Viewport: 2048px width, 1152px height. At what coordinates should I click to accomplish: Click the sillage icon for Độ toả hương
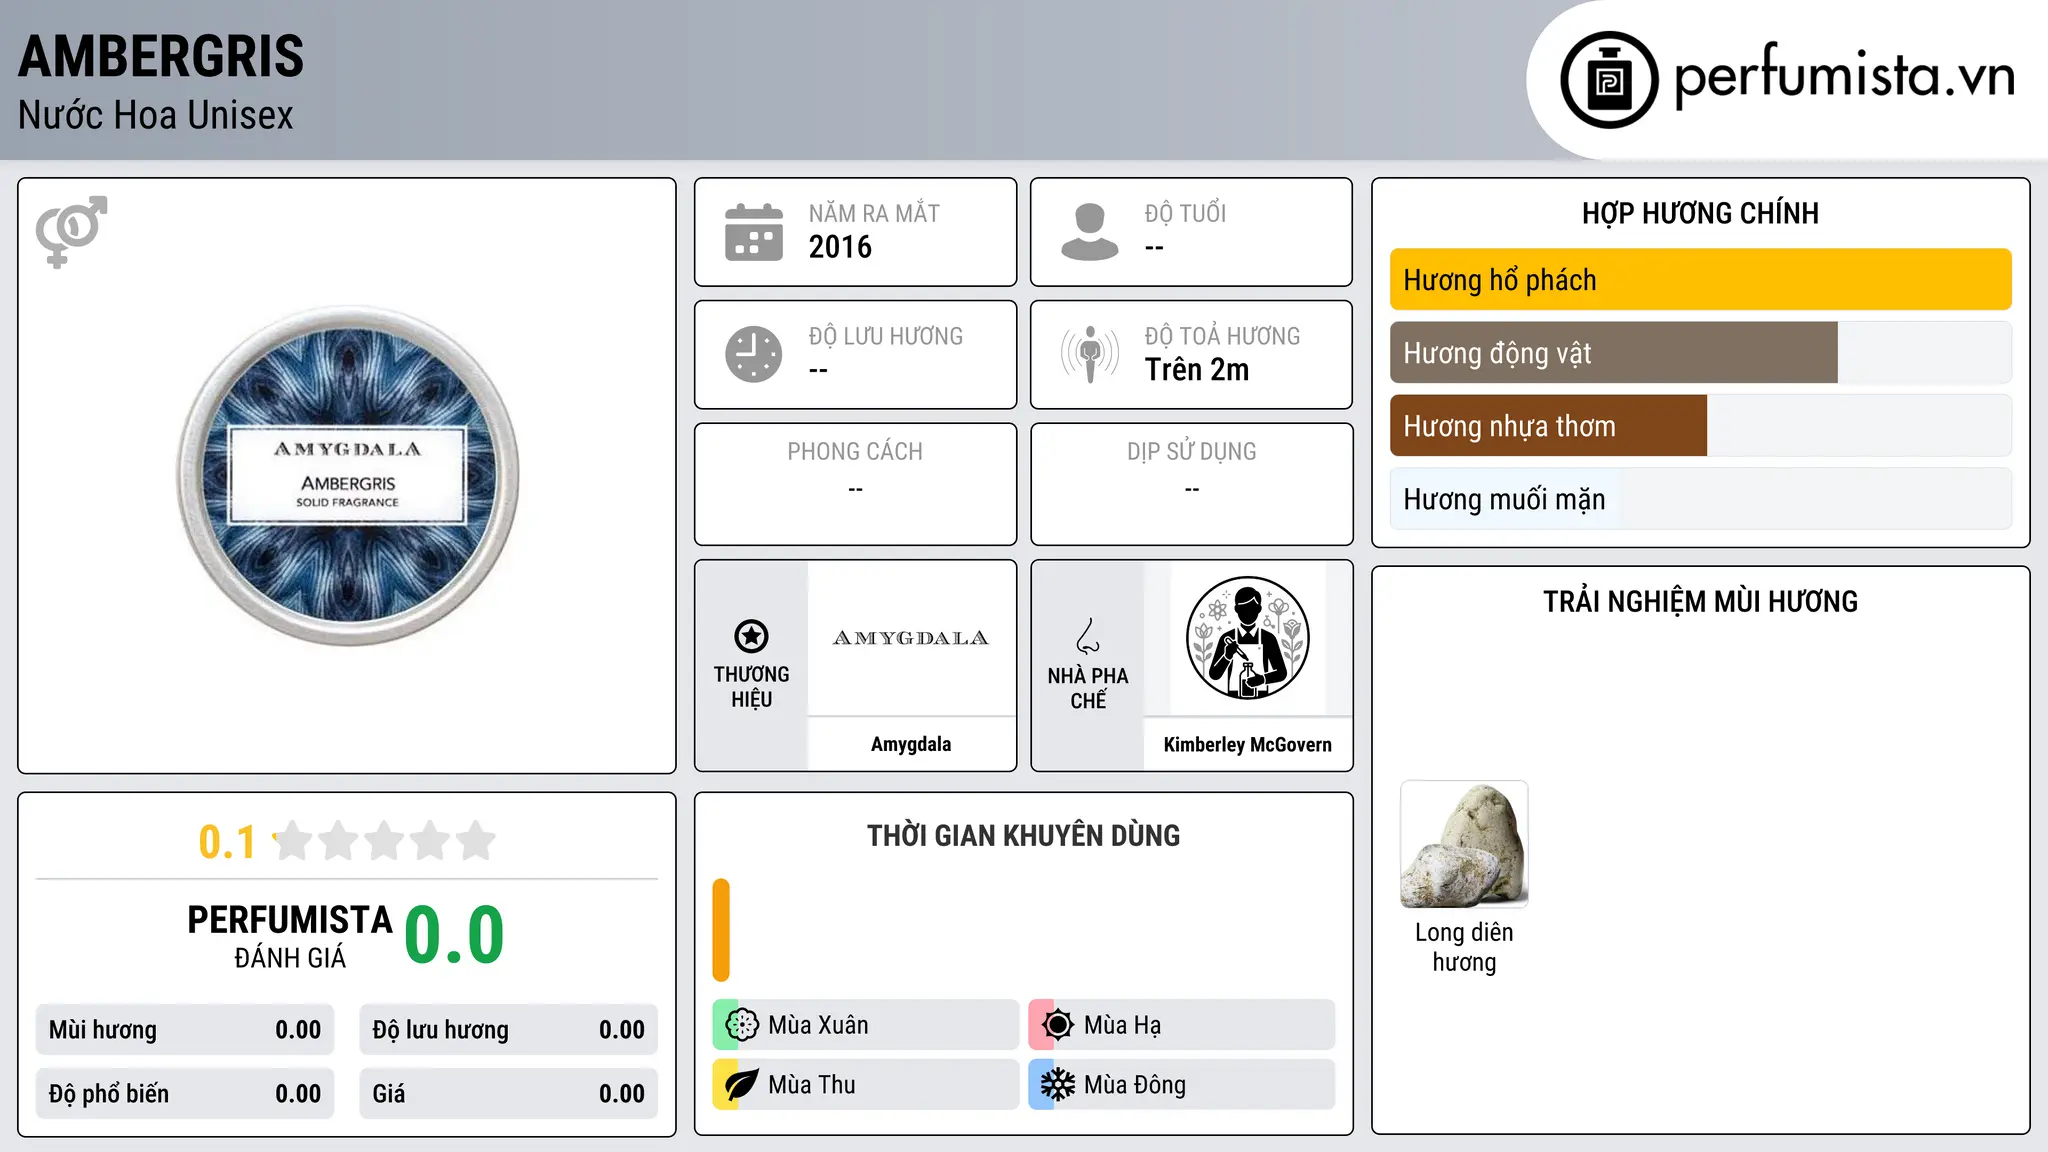pyautogui.click(x=1090, y=354)
